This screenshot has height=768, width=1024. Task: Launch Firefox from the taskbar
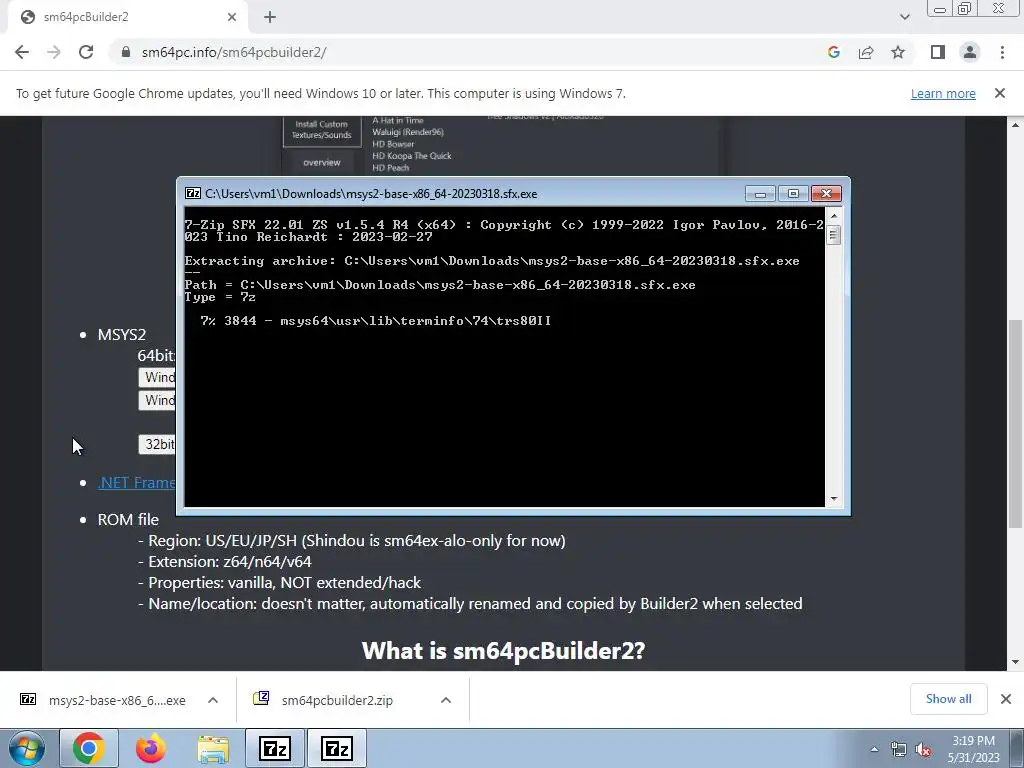pyautogui.click(x=151, y=748)
